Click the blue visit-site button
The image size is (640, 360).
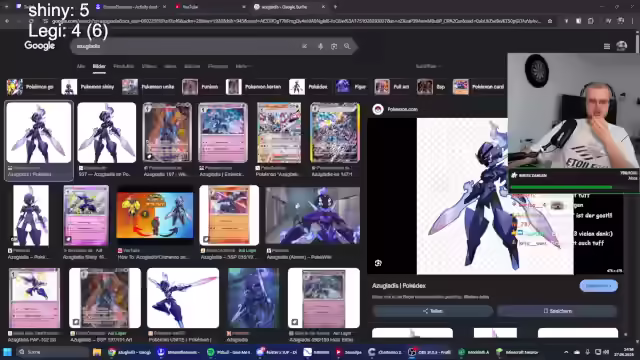tap(598, 286)
